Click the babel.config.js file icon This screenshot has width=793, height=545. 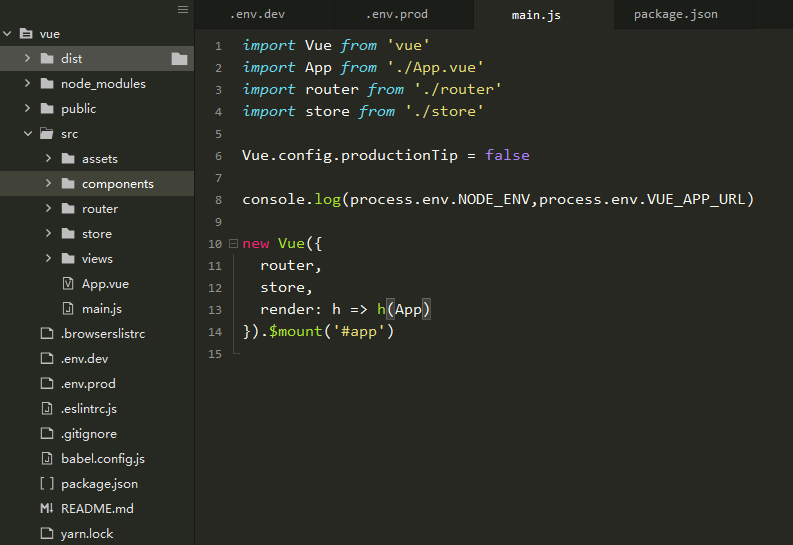click(47, 459)
